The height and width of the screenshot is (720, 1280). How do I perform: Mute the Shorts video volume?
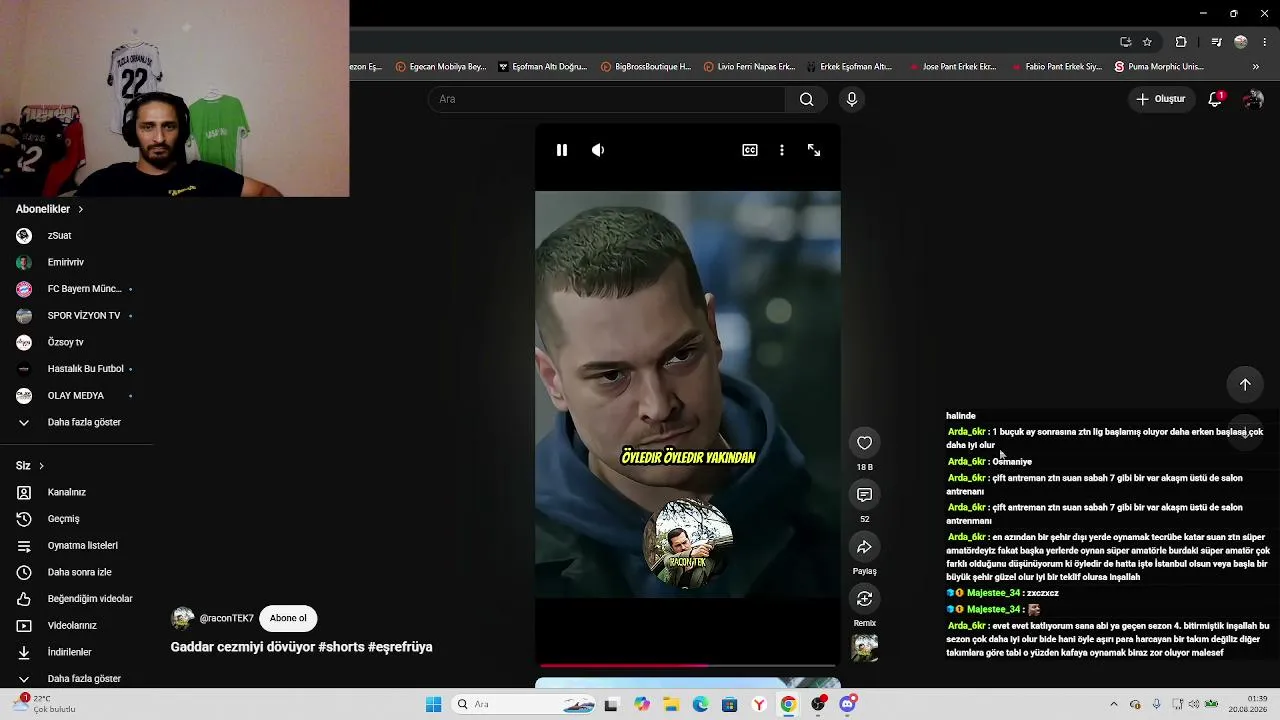(x=598, y=150)
